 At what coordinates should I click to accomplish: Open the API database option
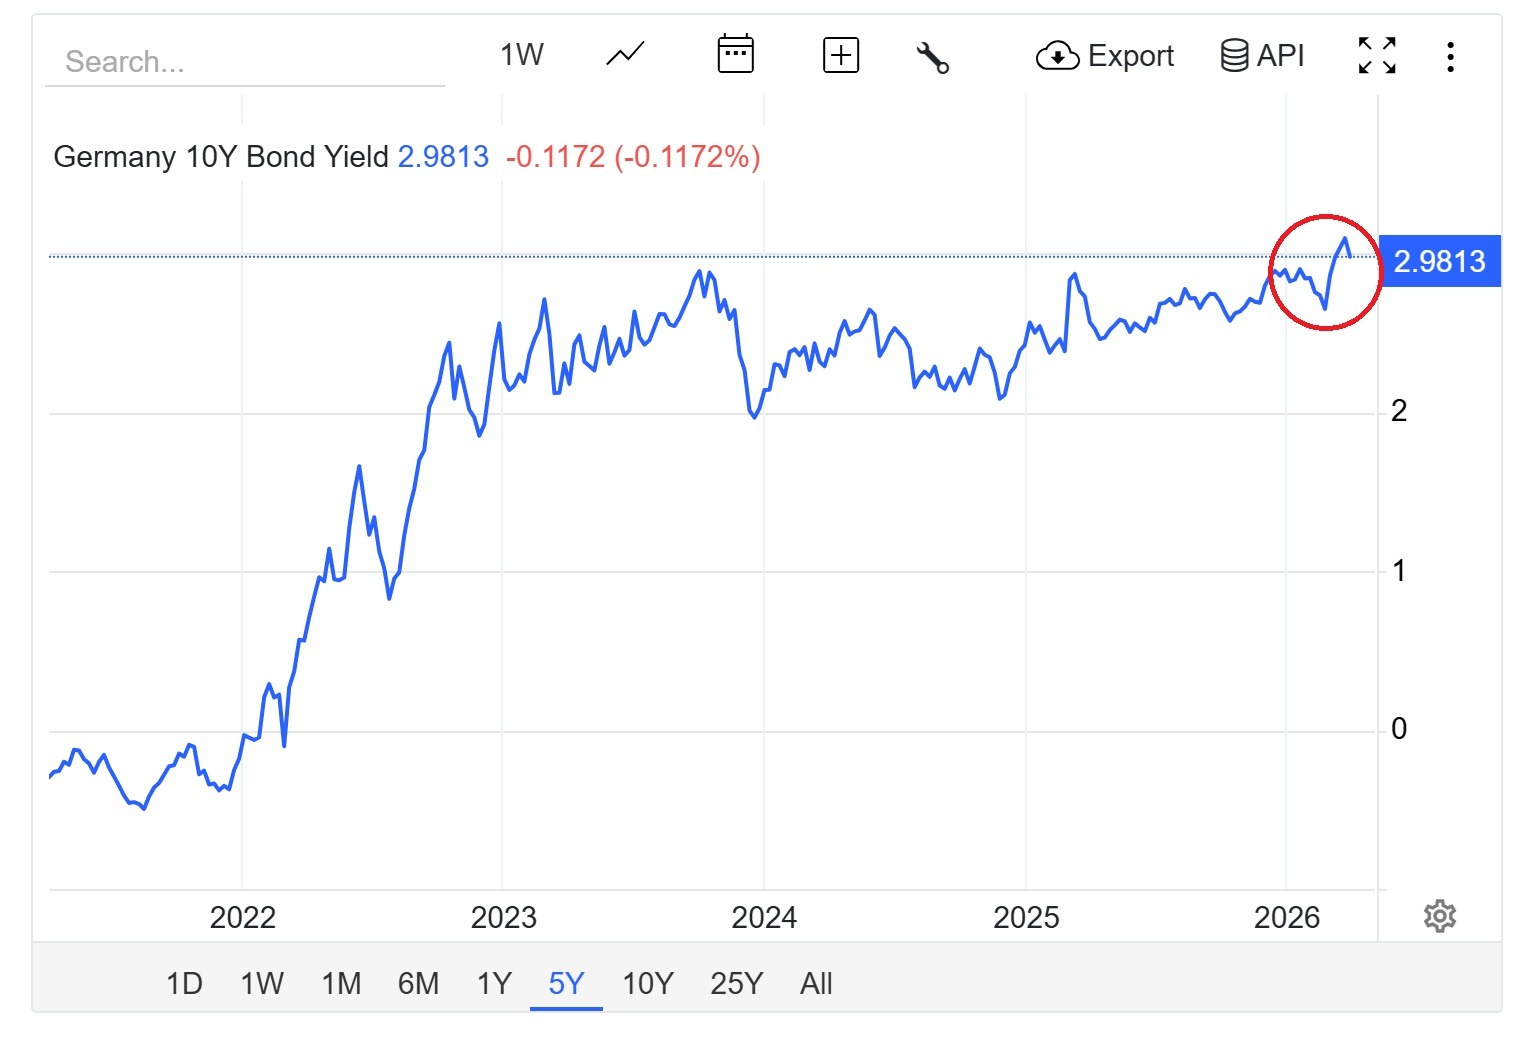tap(1262, 56)
